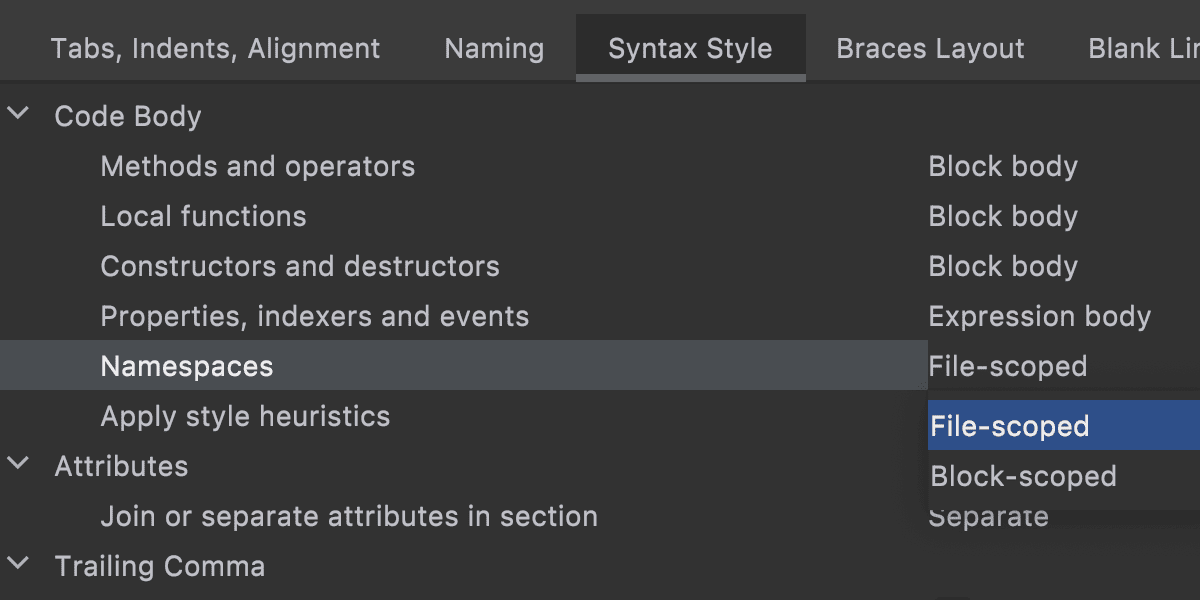Screen dimensions: 1200x600
Task: Open Methods and operators Block body value
Action: 1003,166
